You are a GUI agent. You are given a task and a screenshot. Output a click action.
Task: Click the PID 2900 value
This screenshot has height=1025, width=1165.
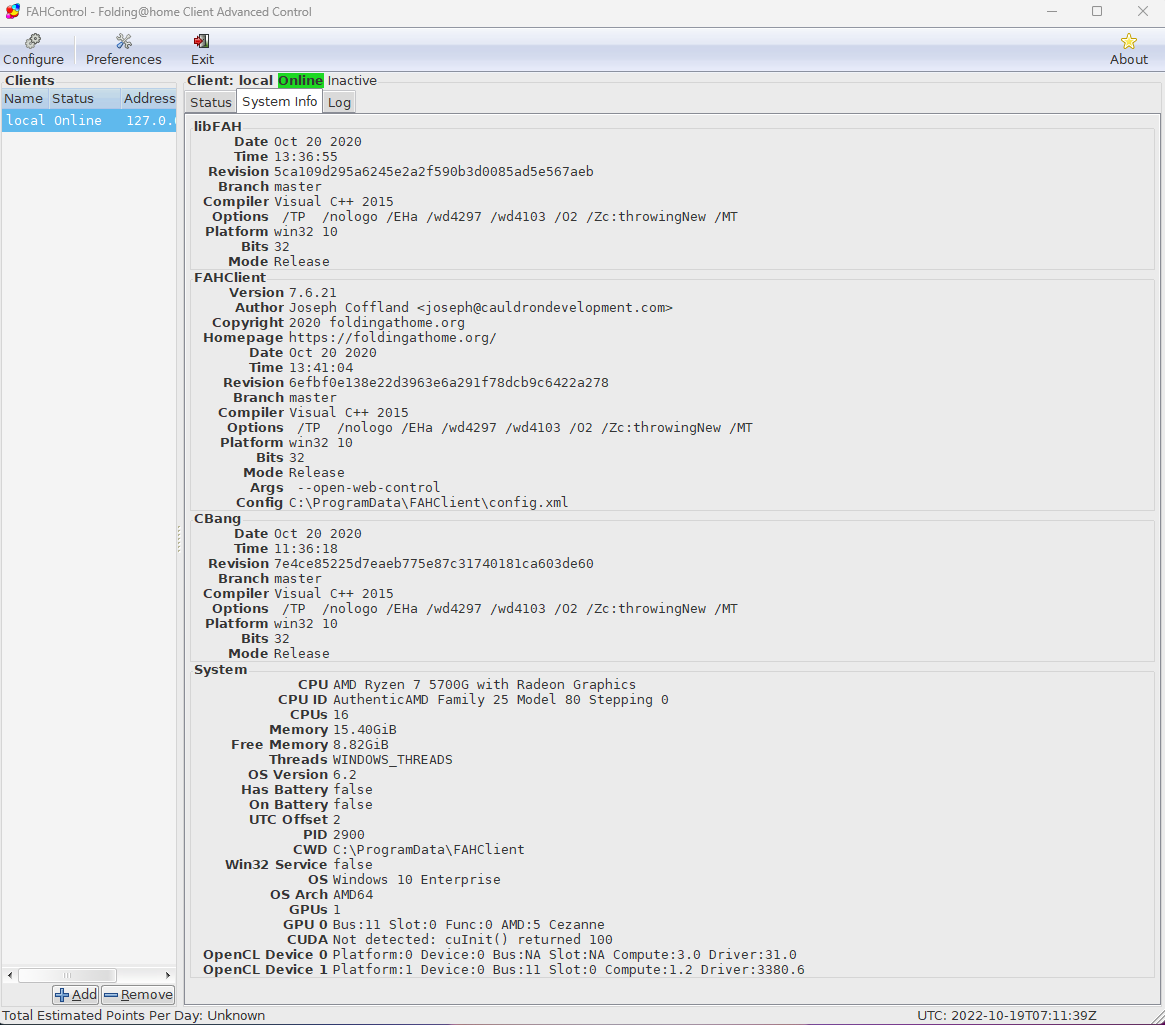click(x=348, y=834)
